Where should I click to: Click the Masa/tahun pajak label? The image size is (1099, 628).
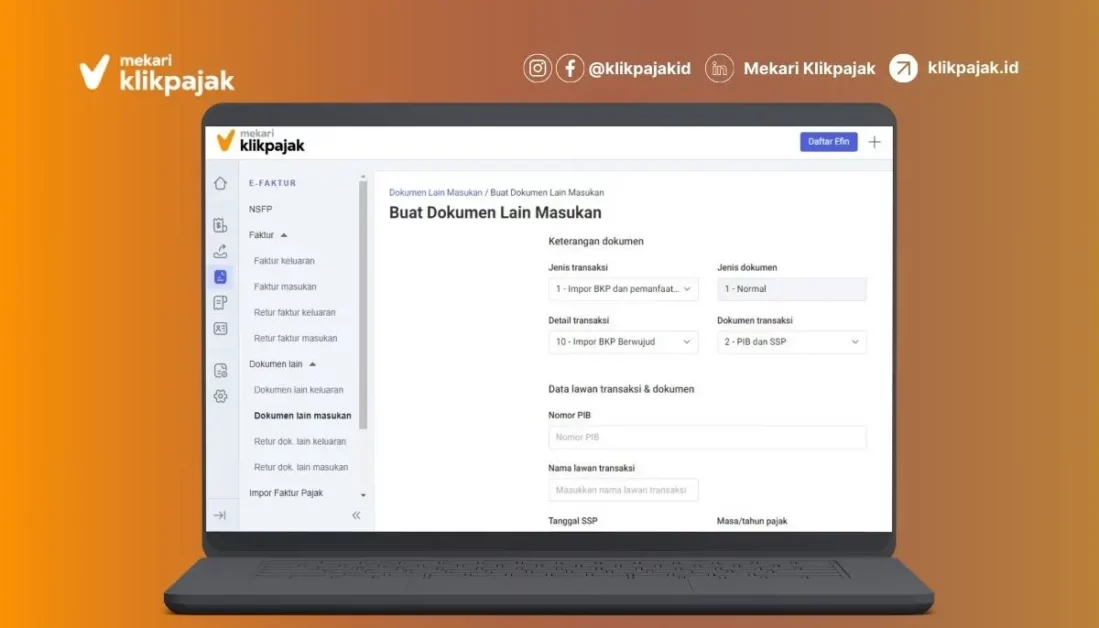point(752,521)
